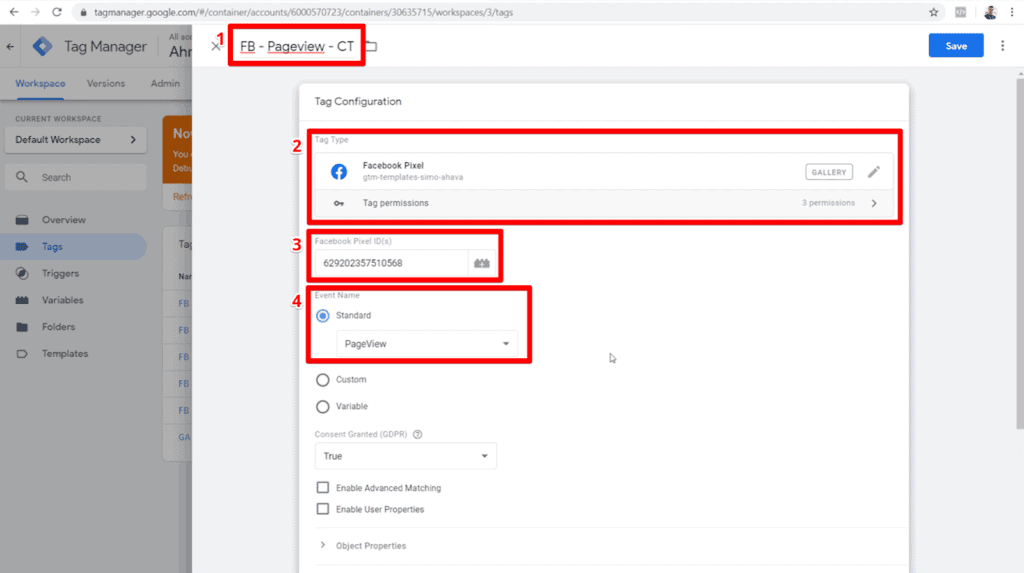The height and width of the screenshot is (573, 1024).
Task: Click the pencil edit icon for tag type
Action: 874,172
